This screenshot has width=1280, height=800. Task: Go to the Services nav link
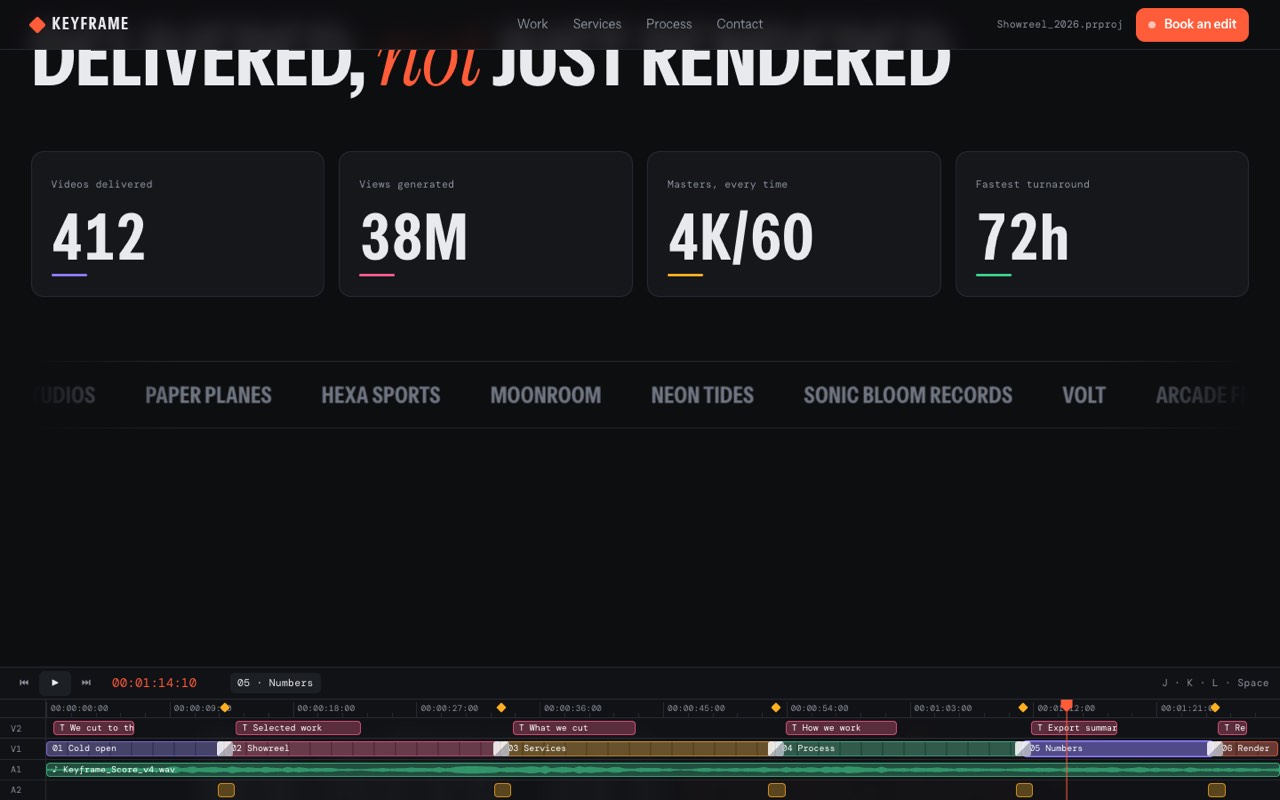[x=597, y=24]
